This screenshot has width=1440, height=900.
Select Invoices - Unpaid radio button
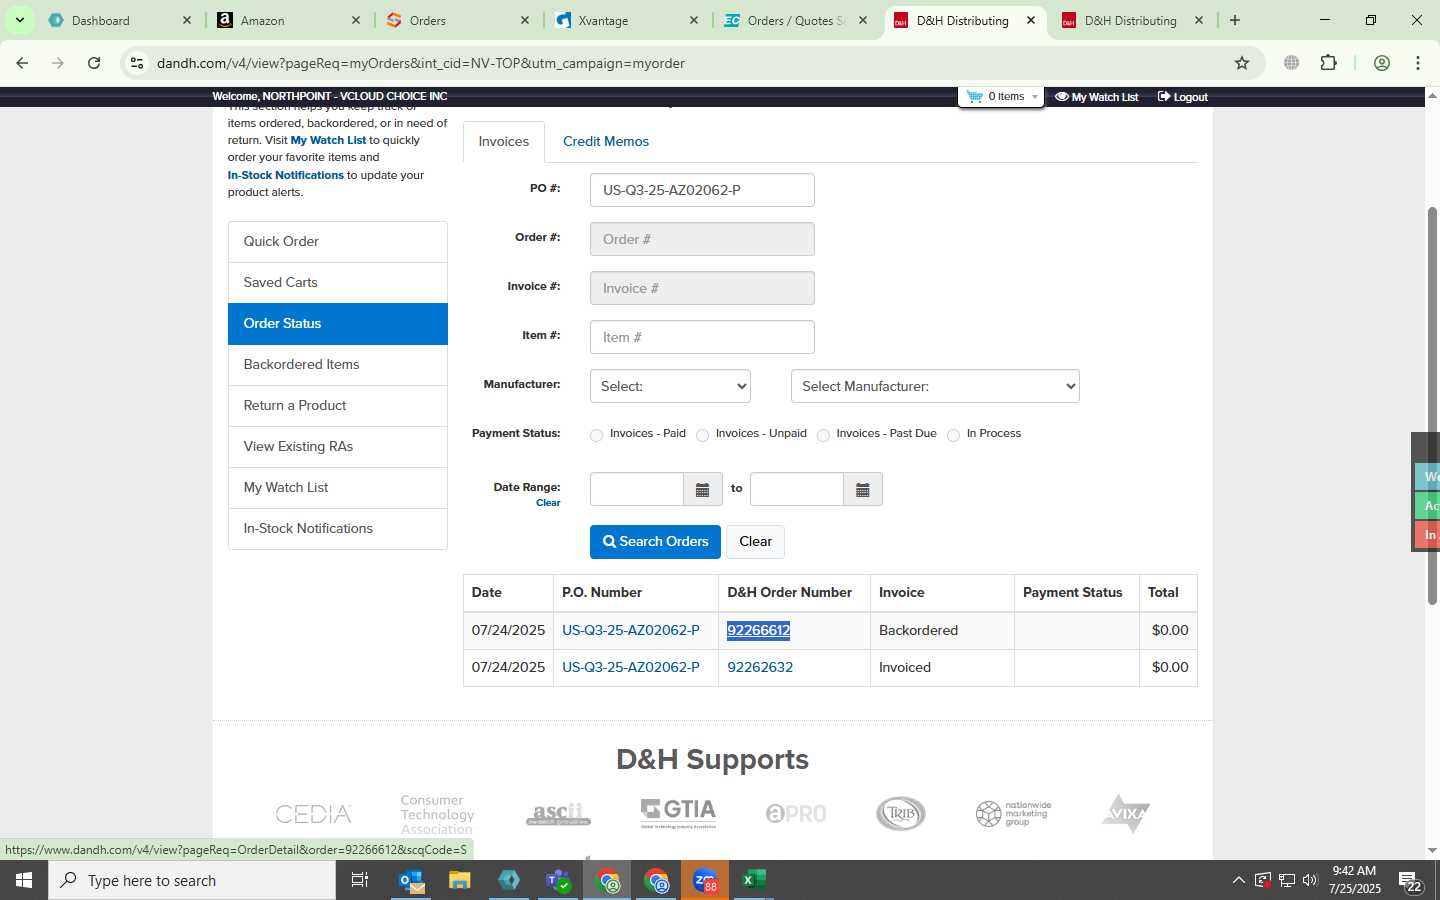[x=703, y=435]
